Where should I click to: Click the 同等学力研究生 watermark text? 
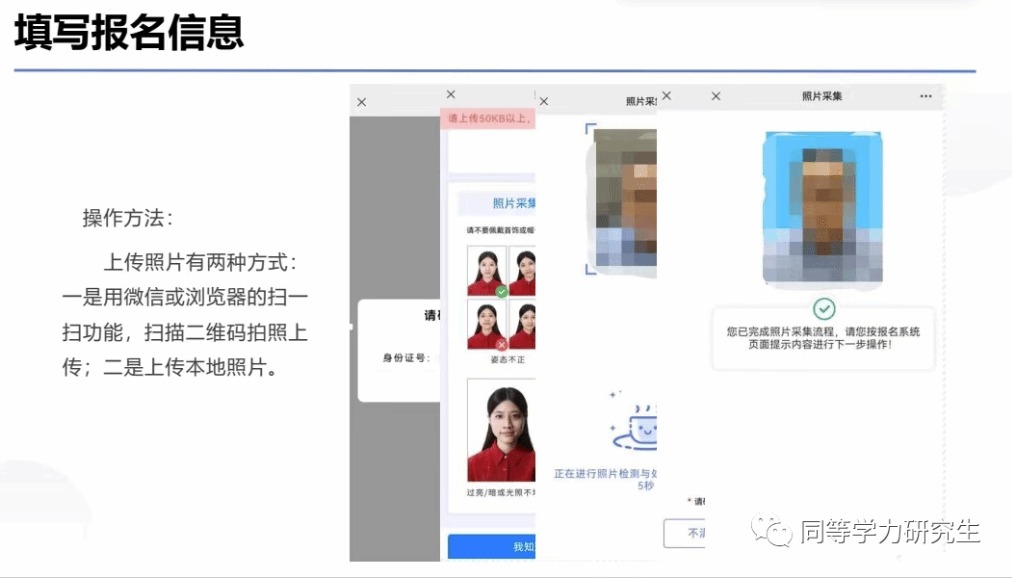pyautogui.click(x=888, y=532)
